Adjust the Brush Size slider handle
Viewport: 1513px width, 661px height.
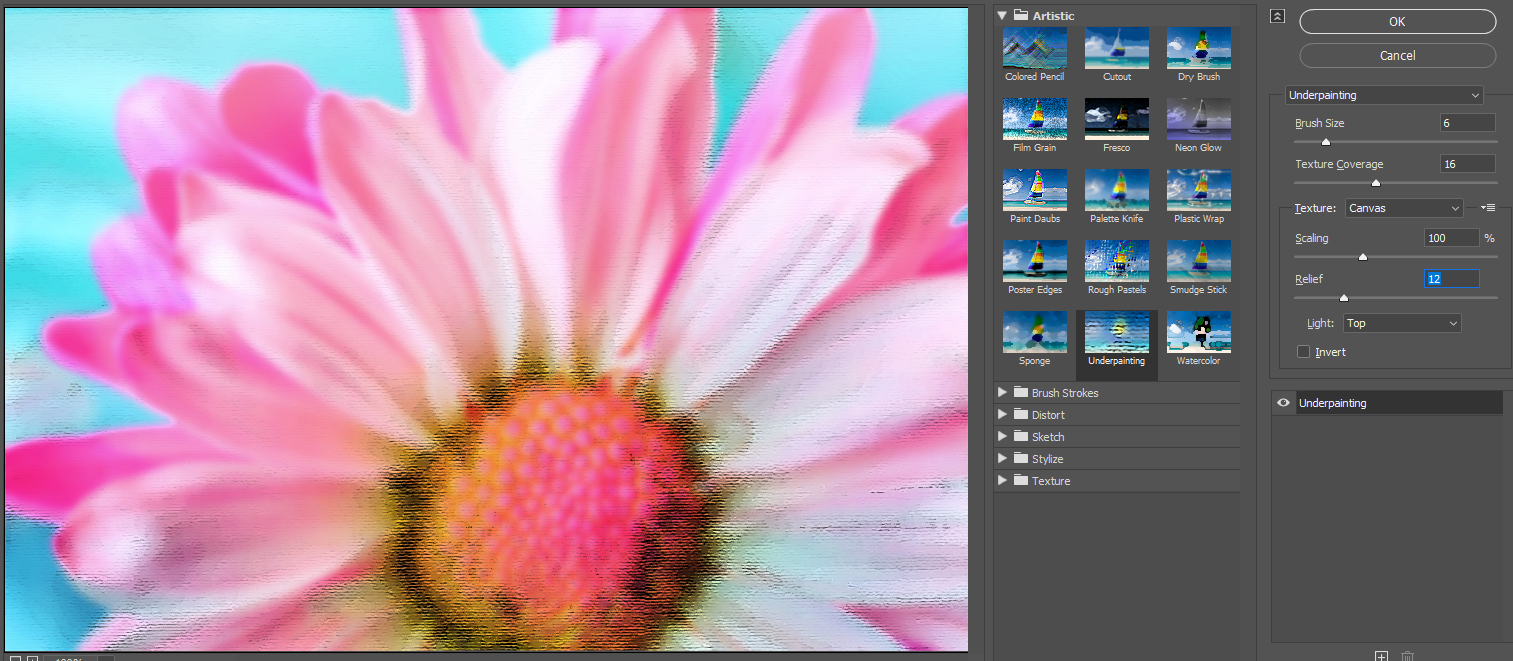1326,142
